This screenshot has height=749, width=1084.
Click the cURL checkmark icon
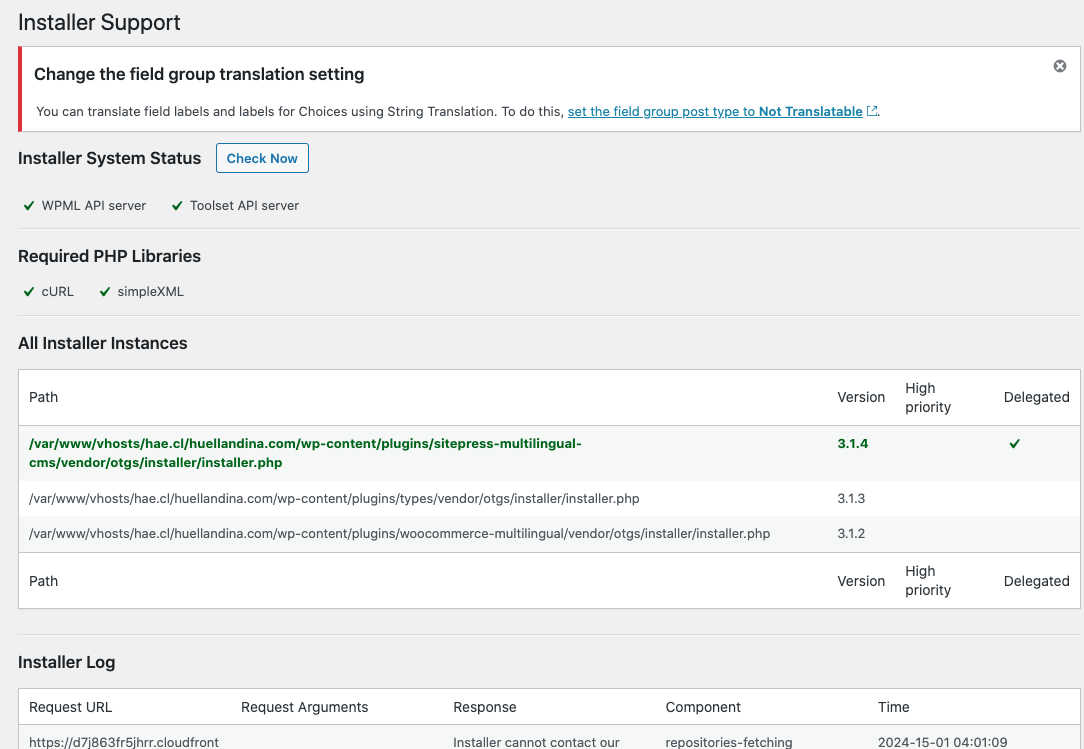[x=29, y=292]
